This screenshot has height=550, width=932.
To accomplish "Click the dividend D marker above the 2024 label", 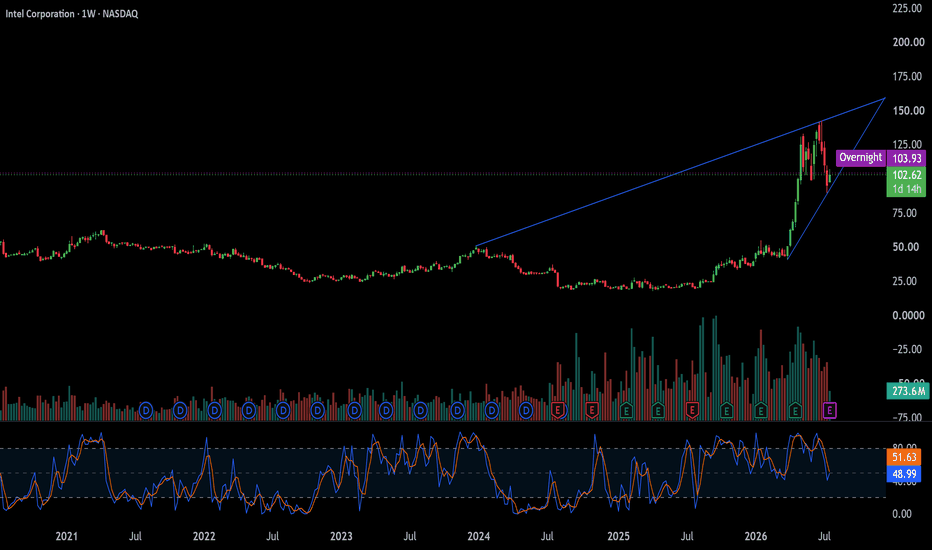I will 492,410.
